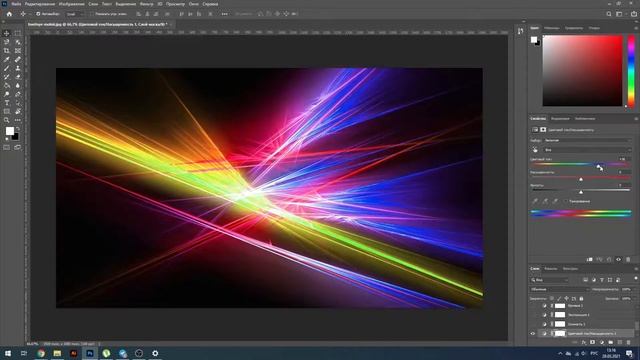Toggle layer filtering switch in Layers panel
Viewport: 640px width, 360px height.
tap(636, 278)
